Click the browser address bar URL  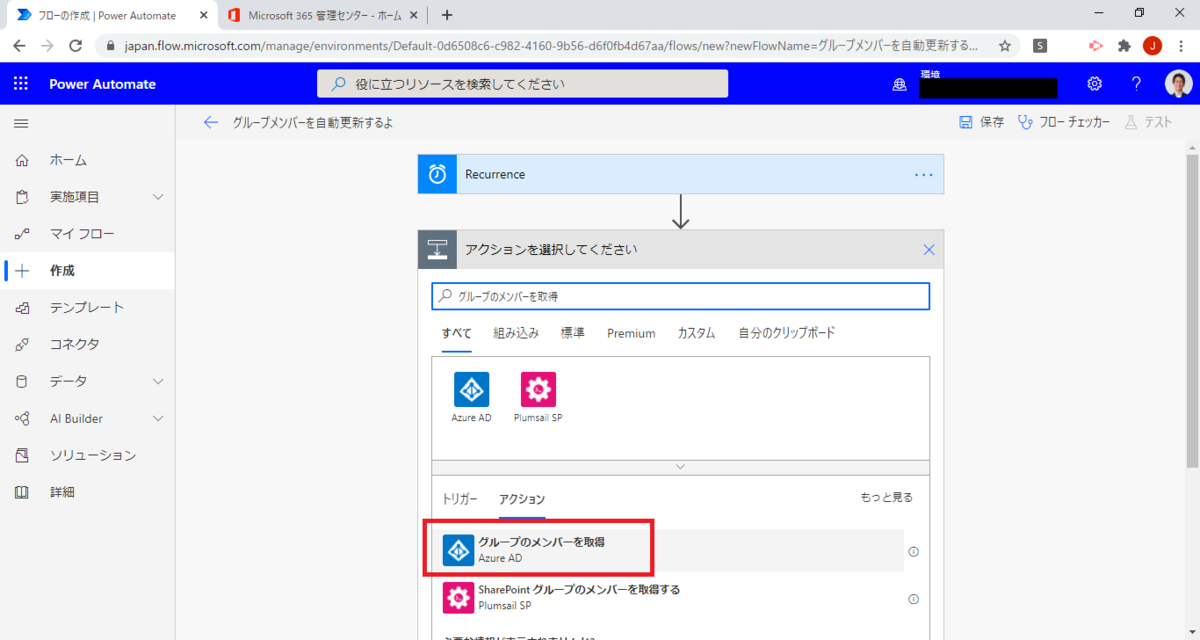551,45
